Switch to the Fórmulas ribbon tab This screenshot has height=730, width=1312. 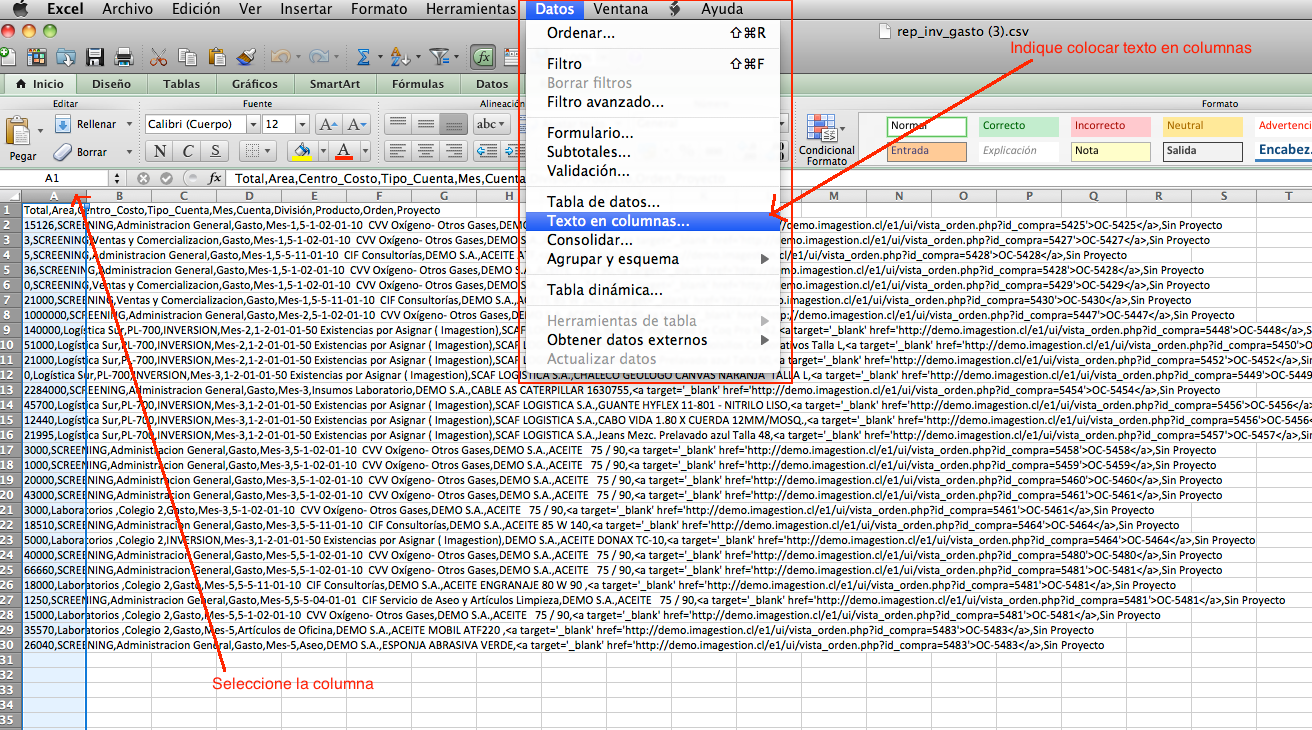(418, 84)
